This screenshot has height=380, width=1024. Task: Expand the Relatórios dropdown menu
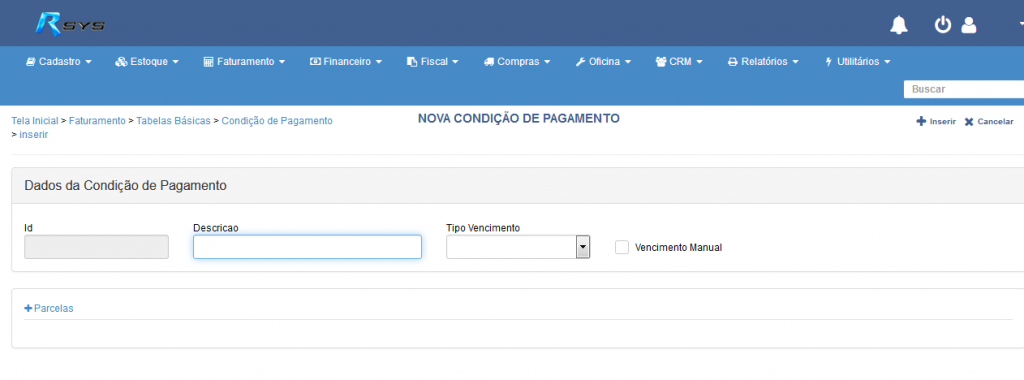[763, 62]
